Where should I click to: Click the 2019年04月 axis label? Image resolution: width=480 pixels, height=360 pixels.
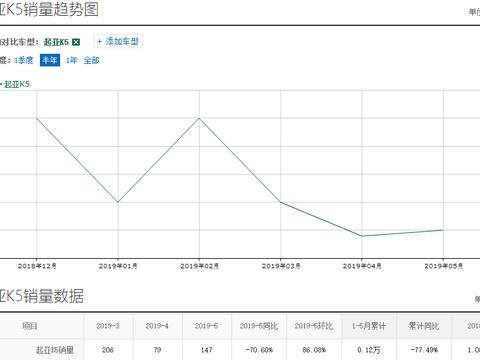[362, 266]
